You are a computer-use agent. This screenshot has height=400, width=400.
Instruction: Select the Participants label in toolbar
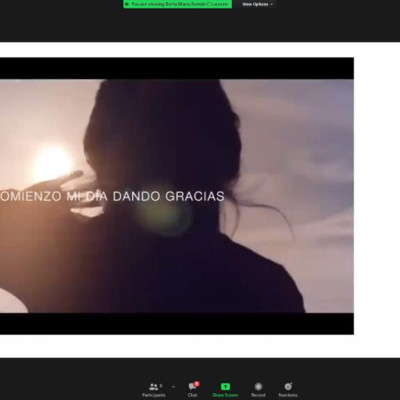[x=154, y=395]
